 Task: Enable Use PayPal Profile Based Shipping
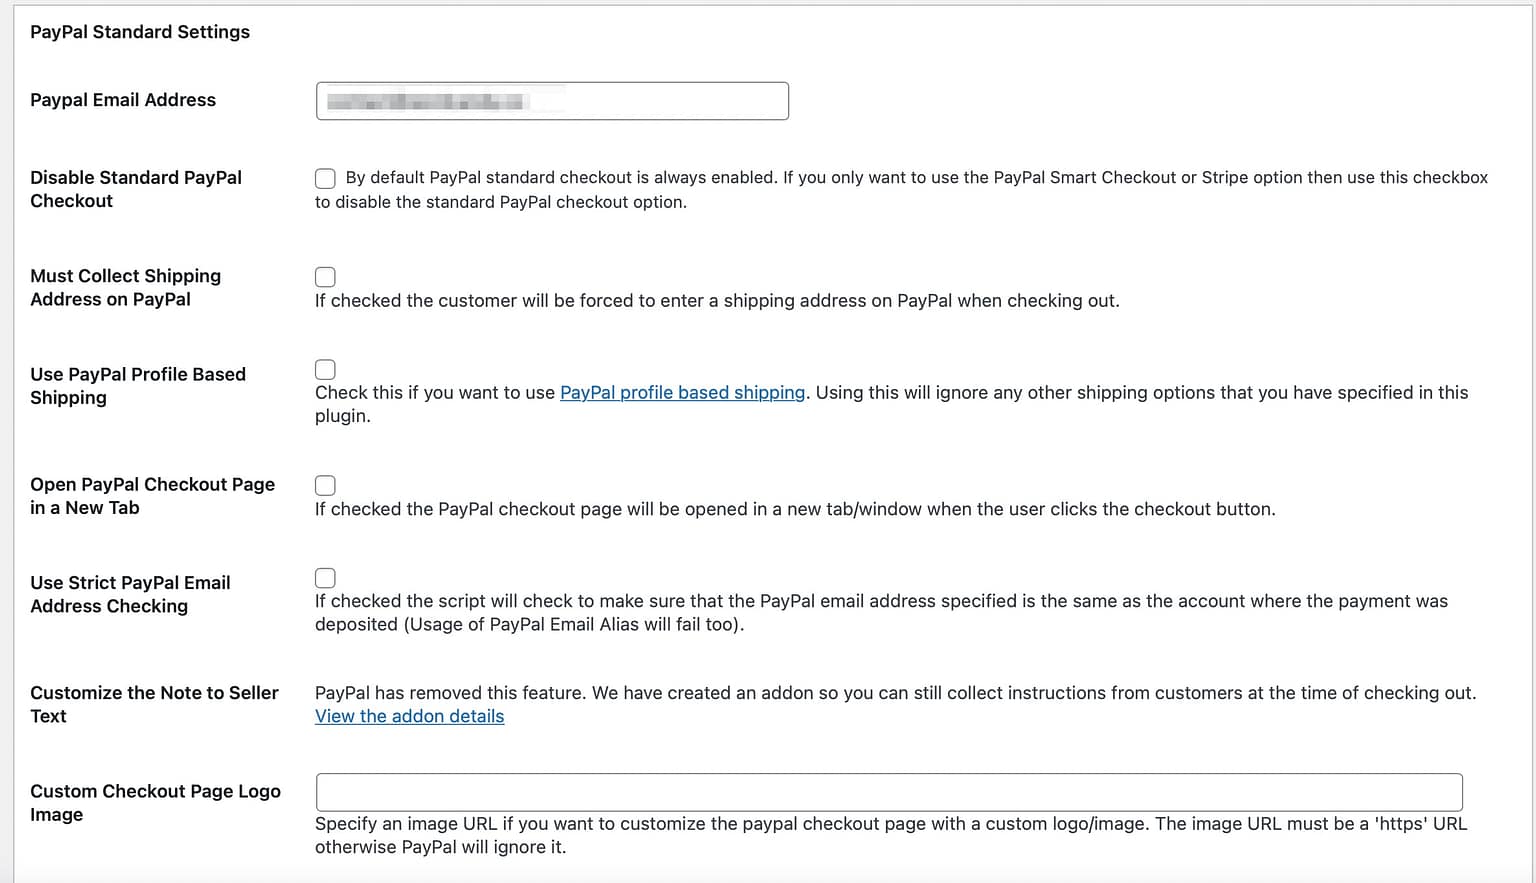[x=325, y=369]
